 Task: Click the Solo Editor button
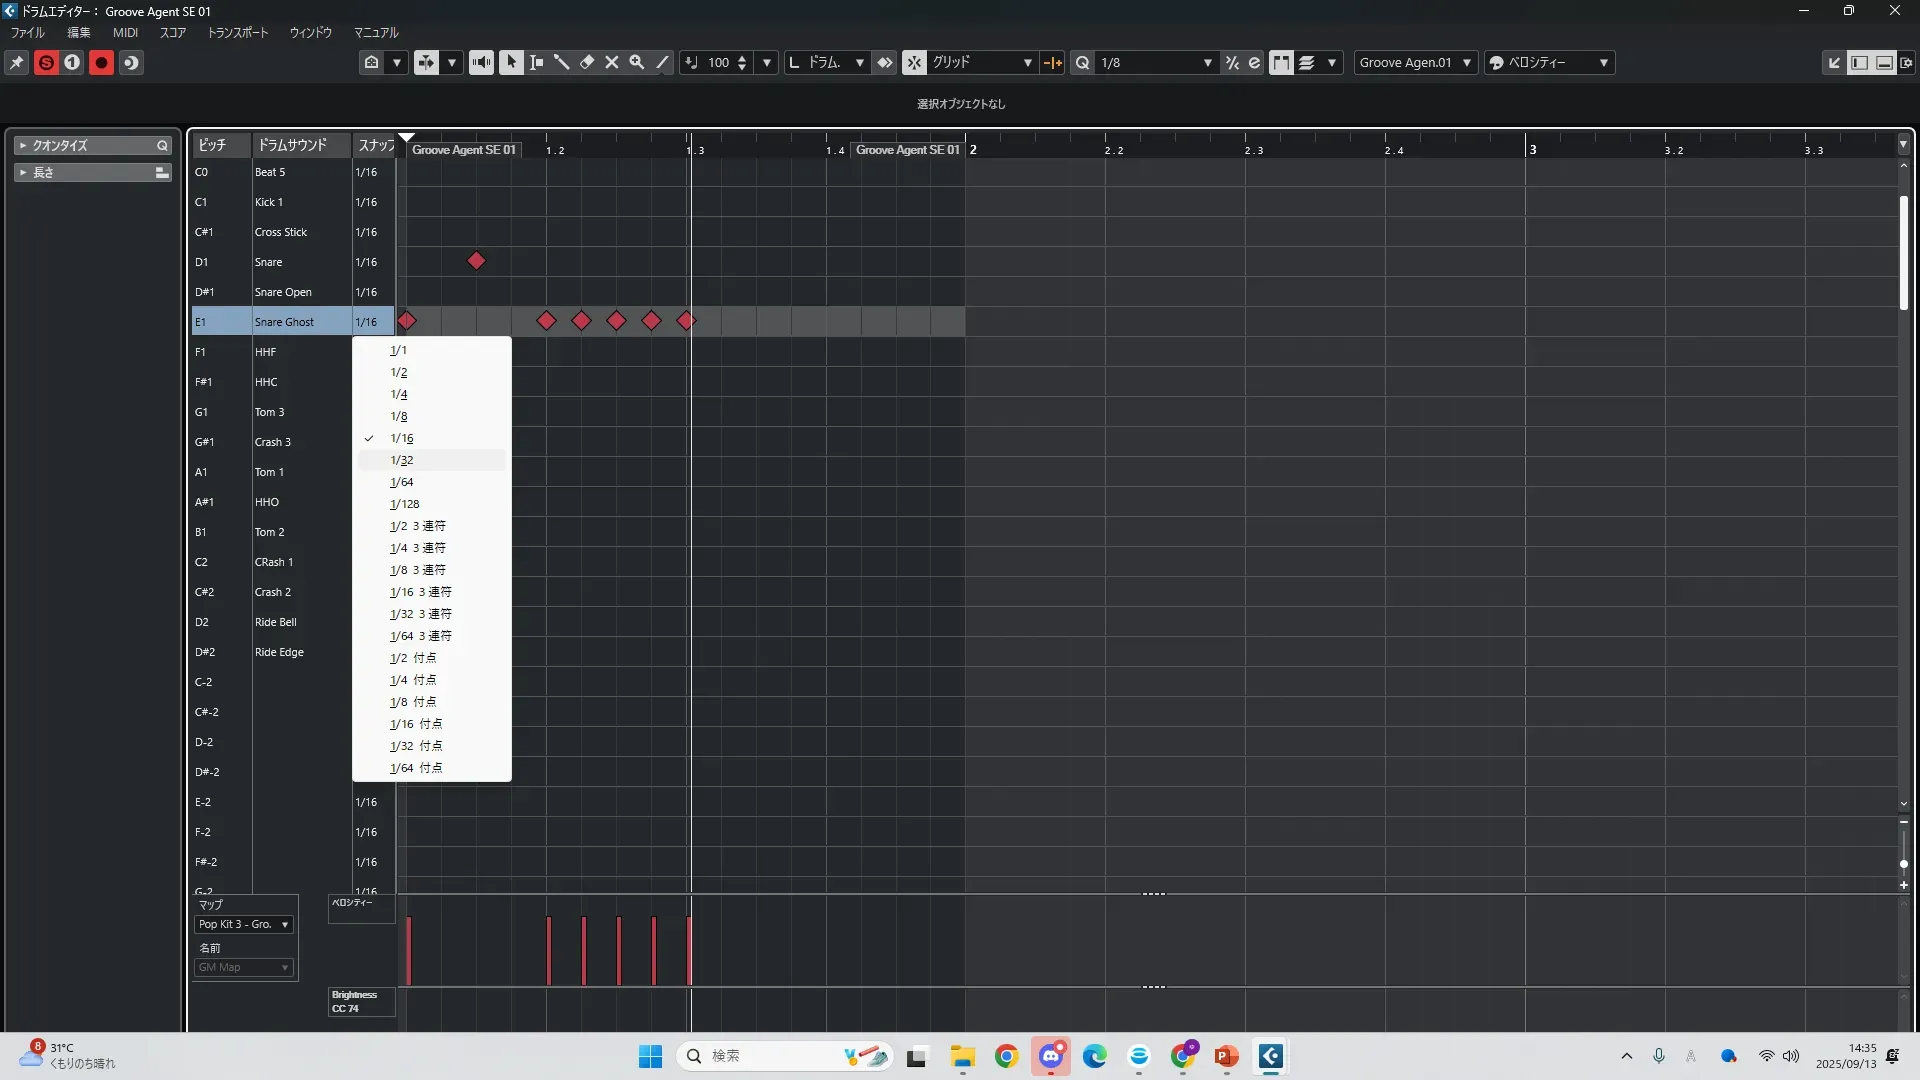(46, 62)
